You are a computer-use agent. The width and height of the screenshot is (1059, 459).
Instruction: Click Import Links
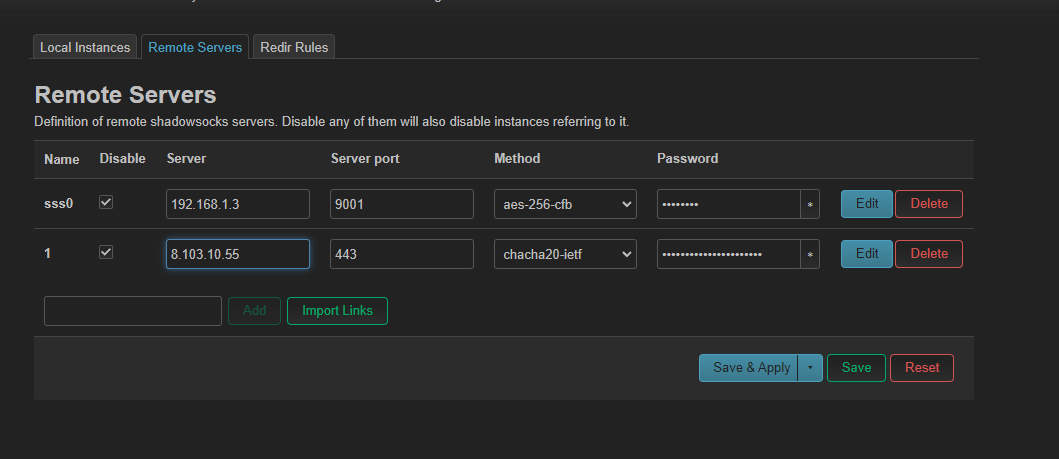coord(337,310)
